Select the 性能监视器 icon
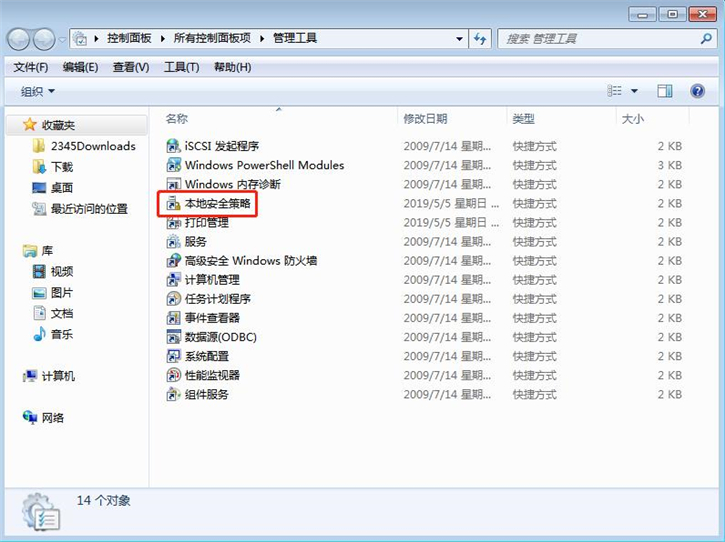This screenshot has height=542, width=725. pyautogui.click(x=173, y=376)
